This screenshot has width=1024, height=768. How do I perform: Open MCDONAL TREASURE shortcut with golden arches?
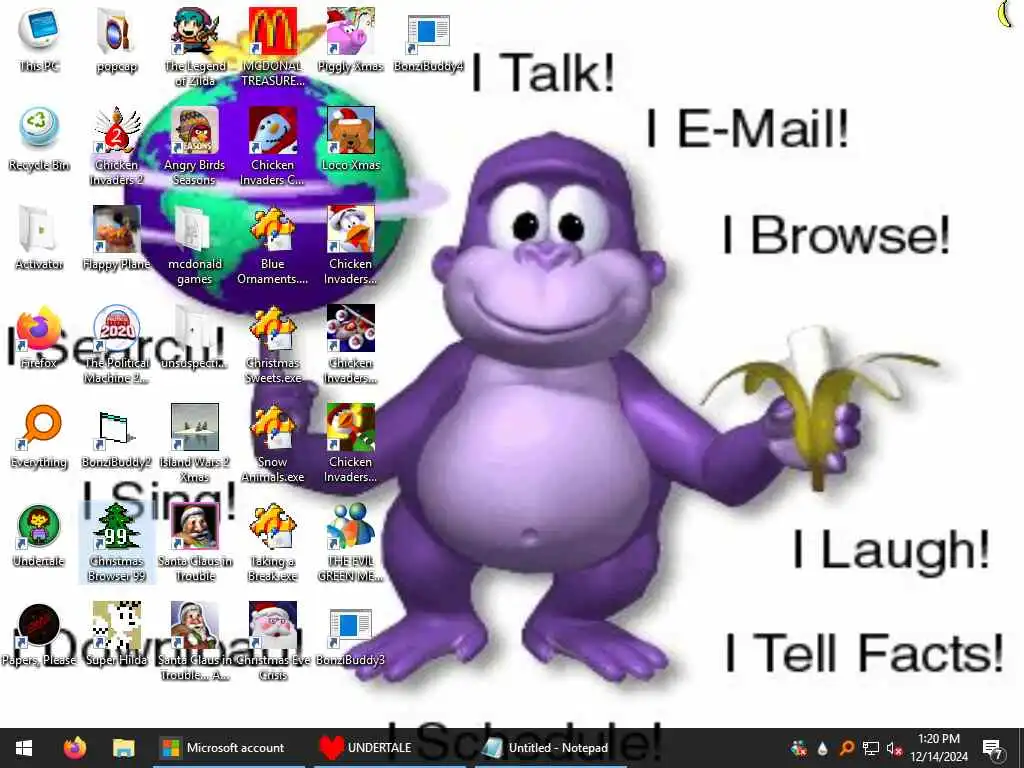click(272, 47)
